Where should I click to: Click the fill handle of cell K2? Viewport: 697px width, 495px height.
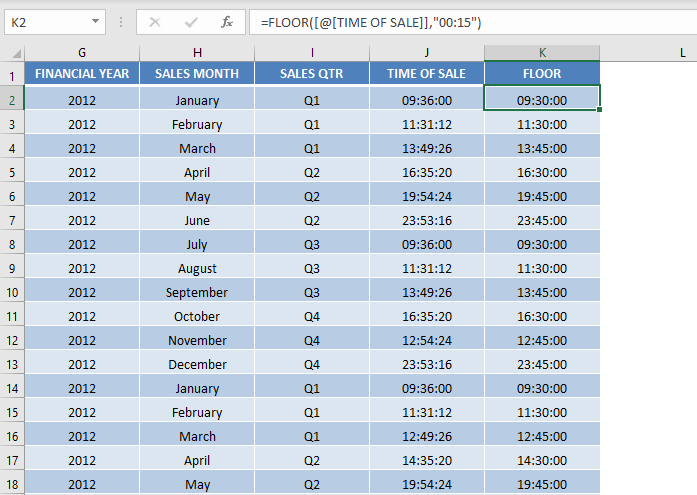[x=599, y=109]
